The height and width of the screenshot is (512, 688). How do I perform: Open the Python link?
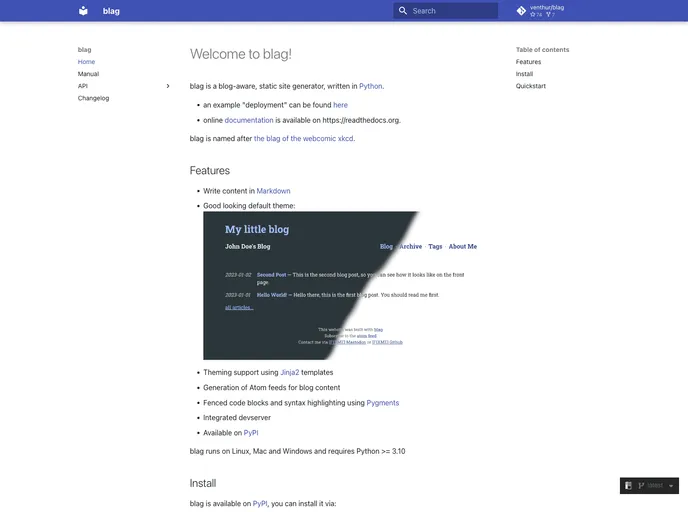click(x=370, y=86)
